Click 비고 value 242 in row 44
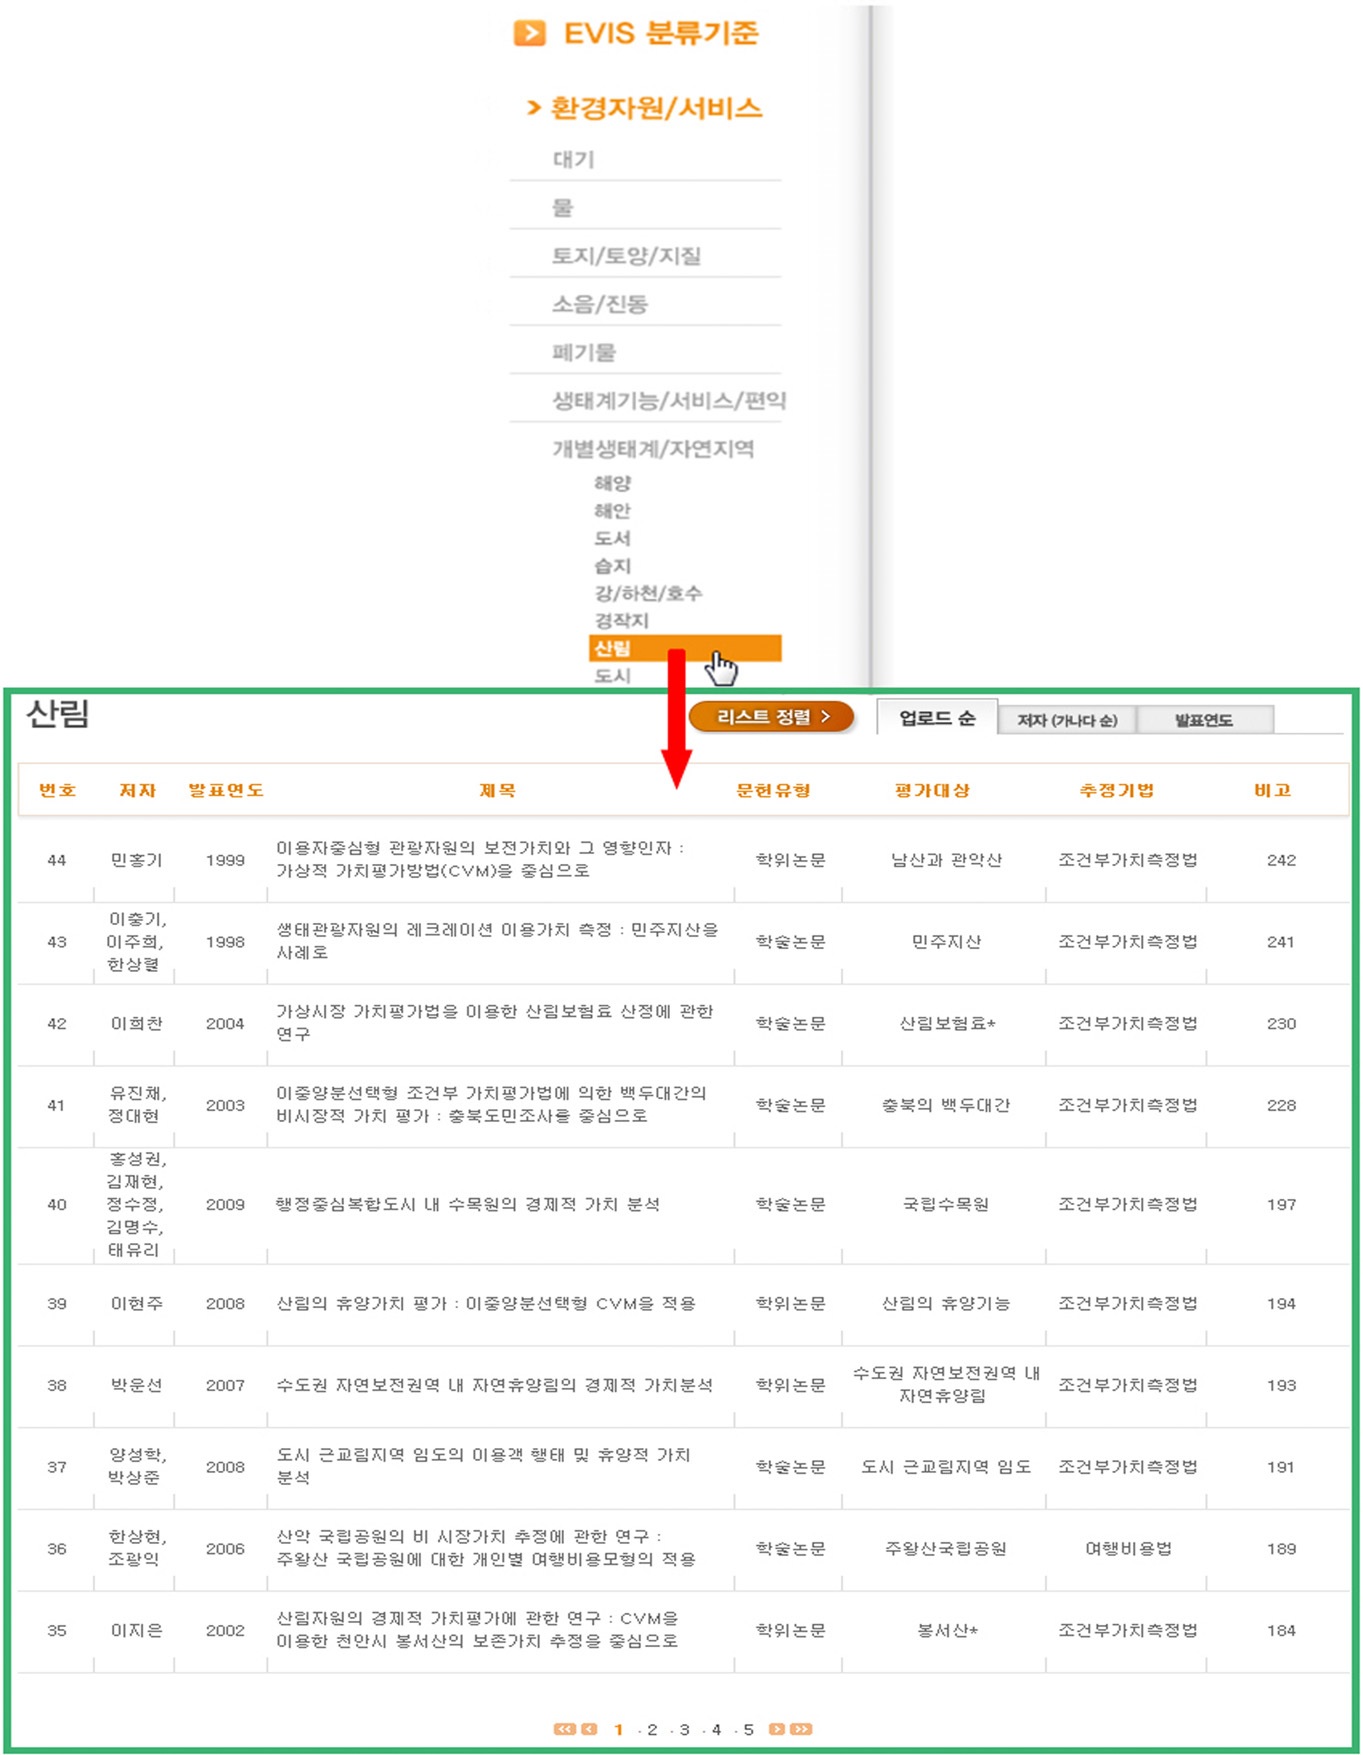The image size is (1363, 1755). coord(1281,860)
